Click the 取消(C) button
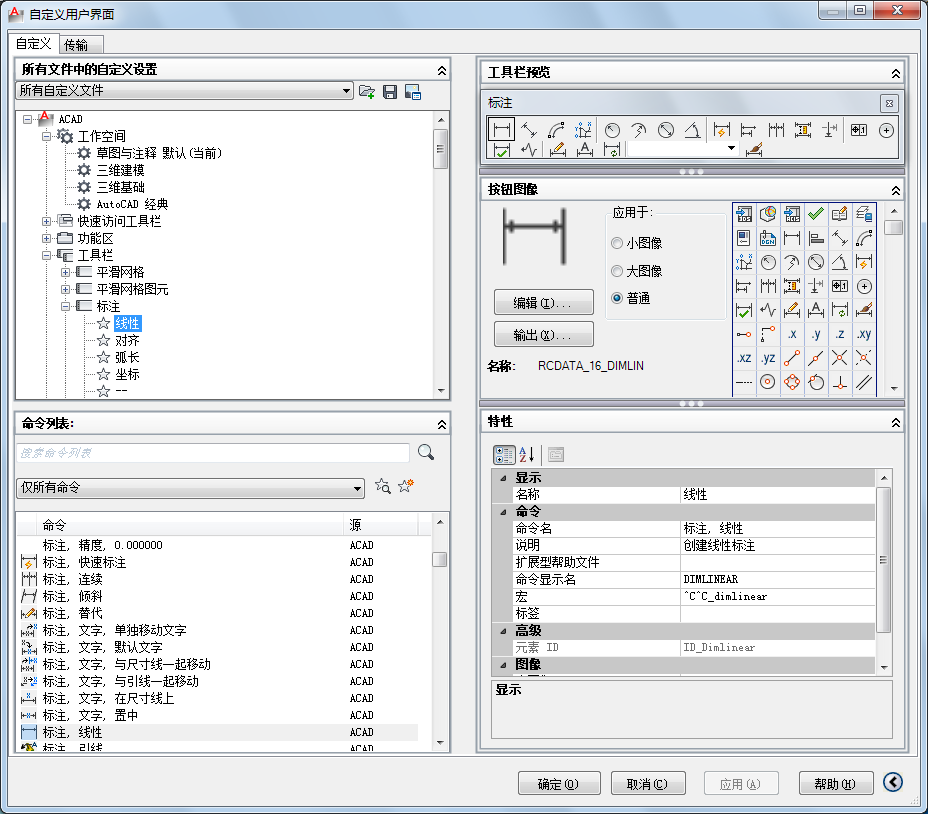Screen dimensions: 928x814 [647, 784]
